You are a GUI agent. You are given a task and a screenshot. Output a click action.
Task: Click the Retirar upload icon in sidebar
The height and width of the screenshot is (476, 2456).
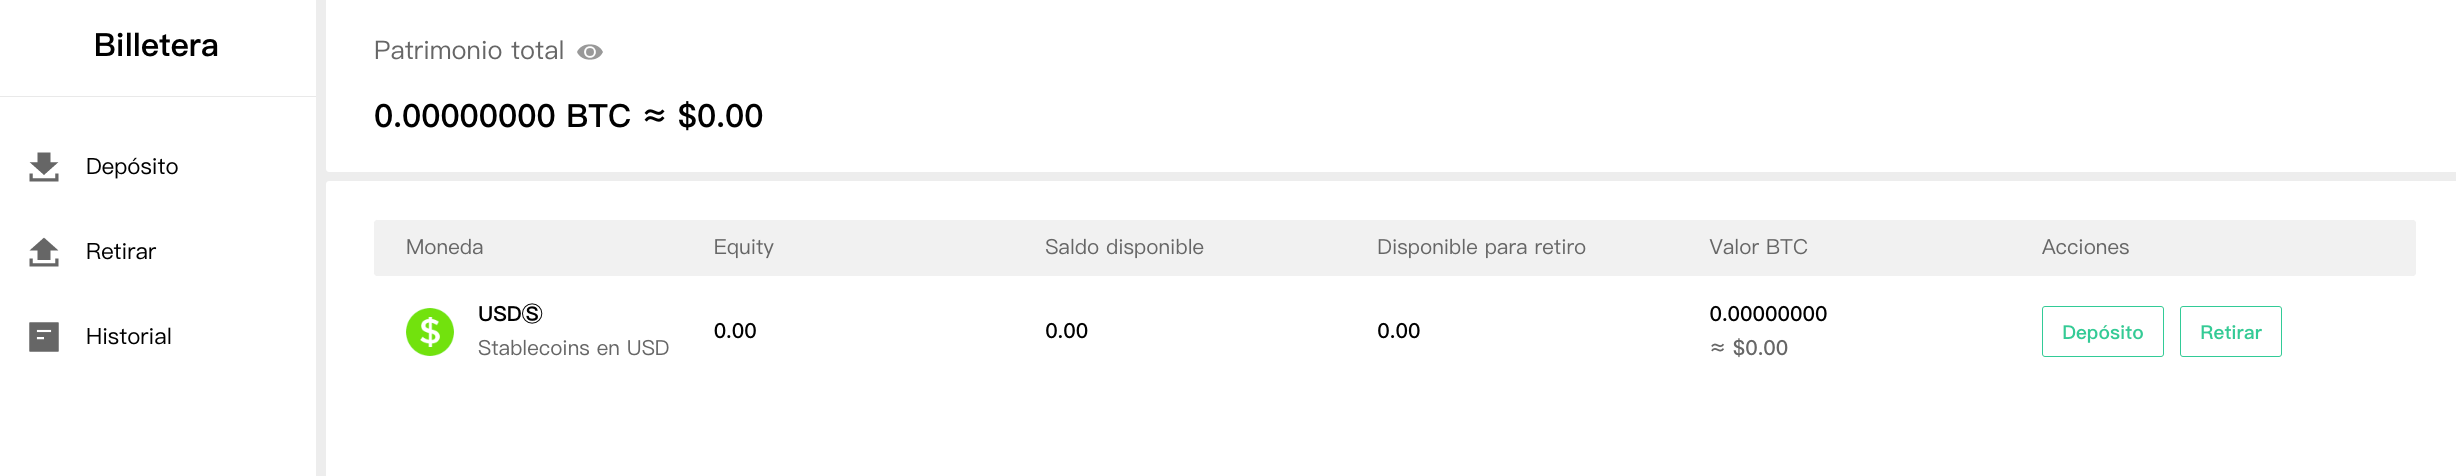44,252
